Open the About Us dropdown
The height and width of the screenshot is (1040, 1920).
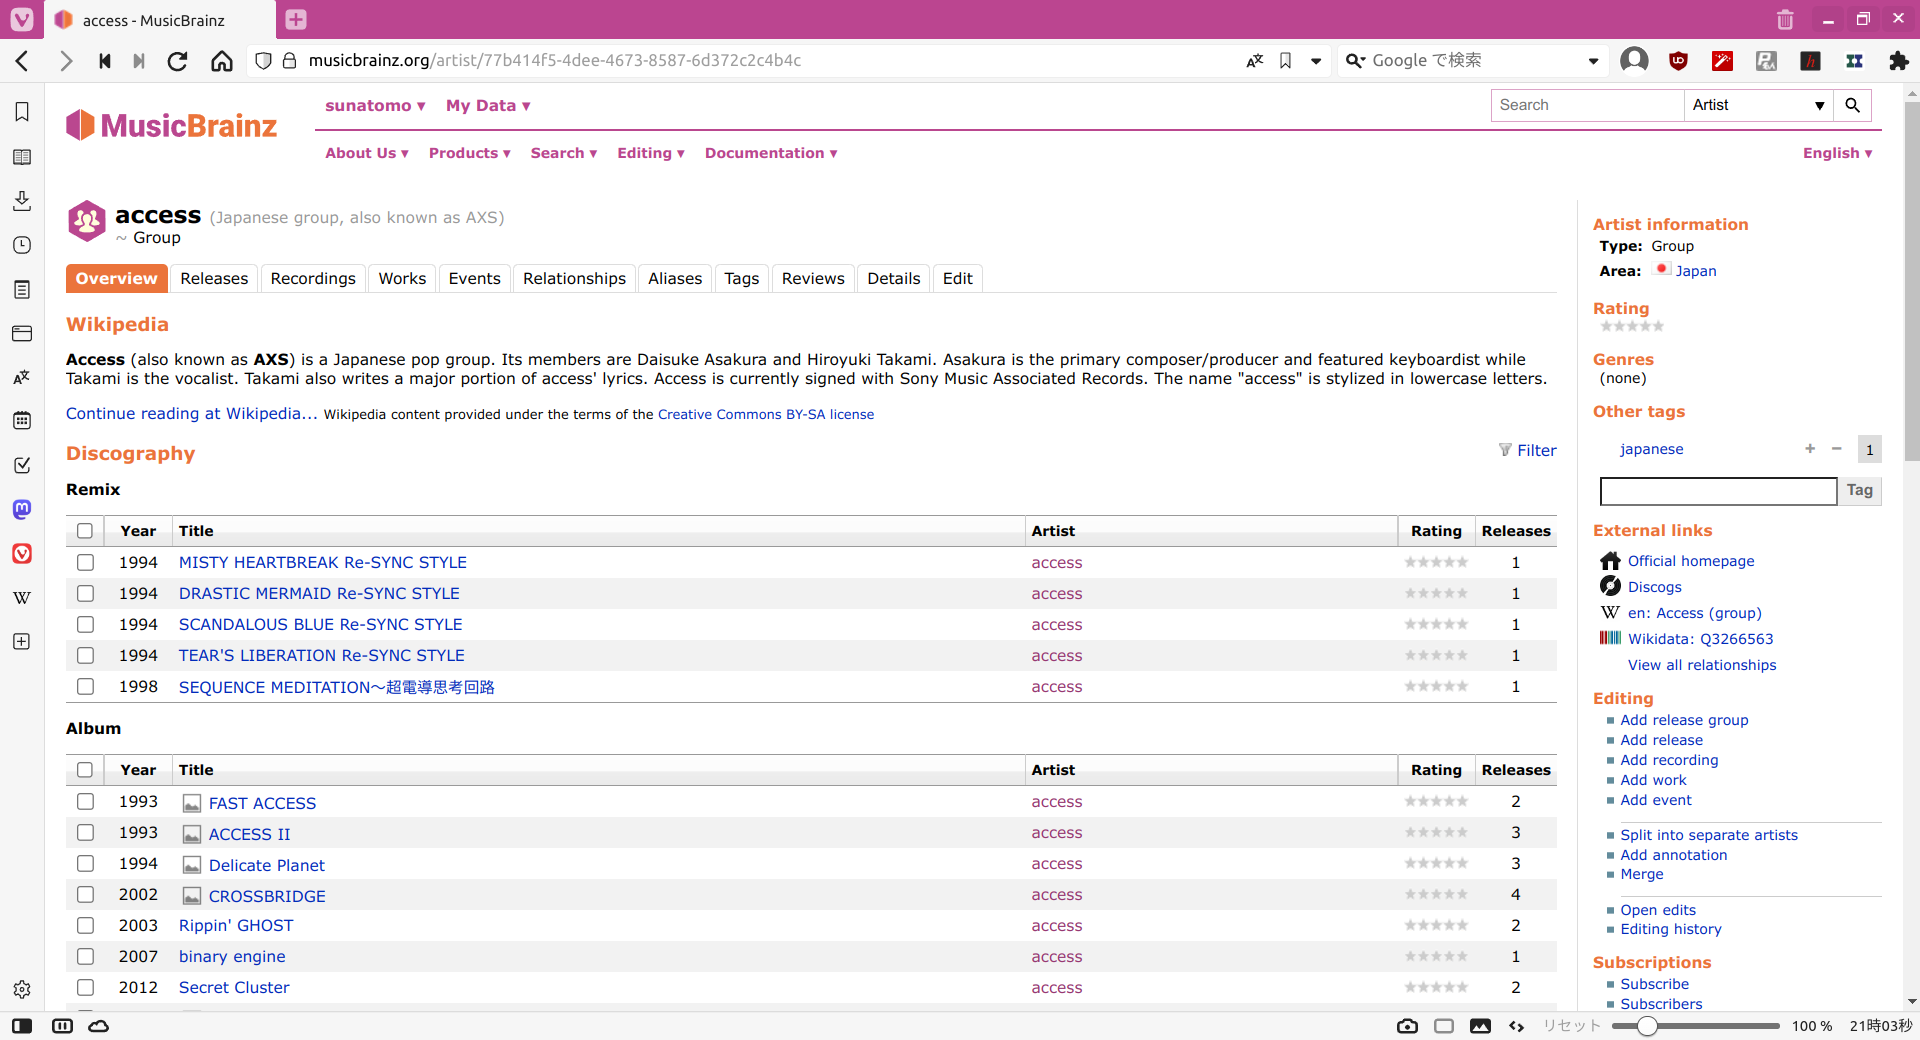[367, 153]
